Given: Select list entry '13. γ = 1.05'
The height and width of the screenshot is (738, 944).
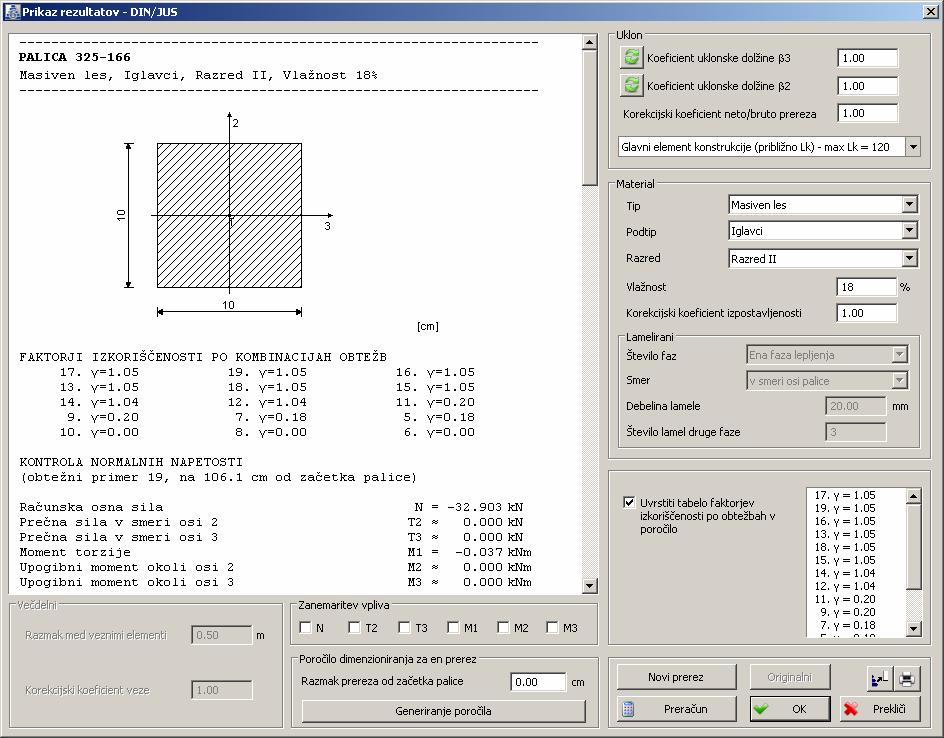Looking at the screenshot, I should coord(845,534).
